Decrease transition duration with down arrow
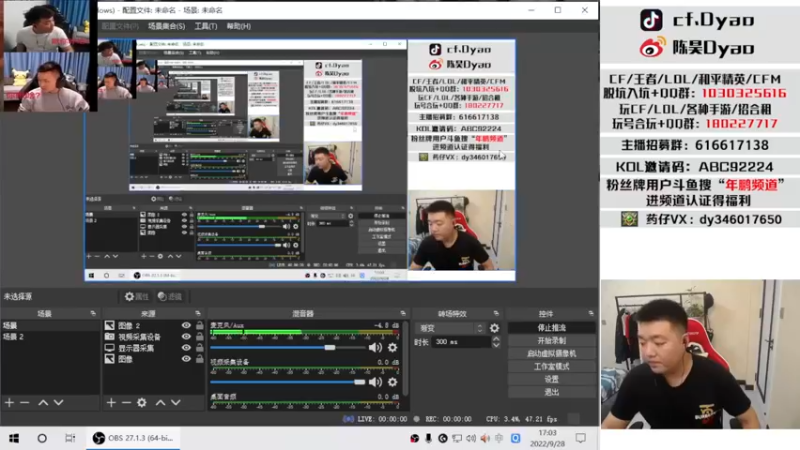 click(496, 345)
